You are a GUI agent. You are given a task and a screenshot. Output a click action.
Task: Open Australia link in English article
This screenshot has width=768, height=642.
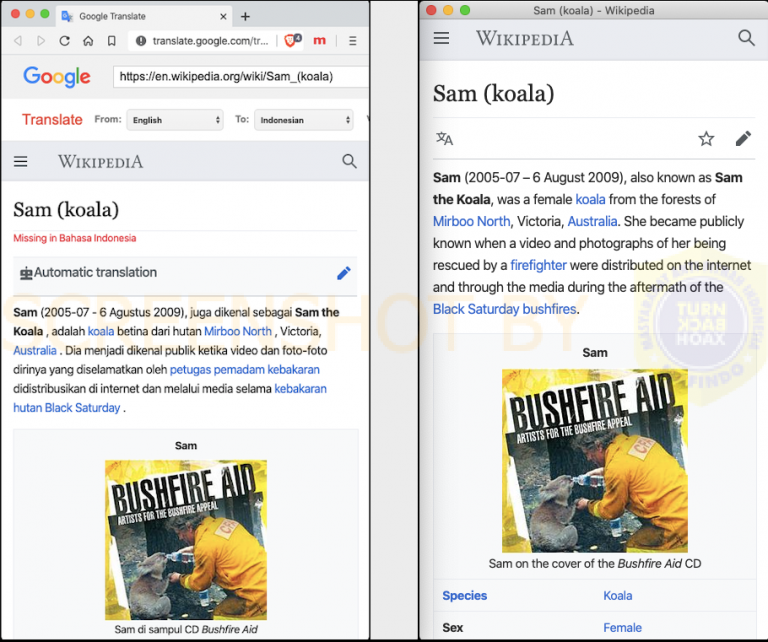pyautogui.click(x=592, y=221)
